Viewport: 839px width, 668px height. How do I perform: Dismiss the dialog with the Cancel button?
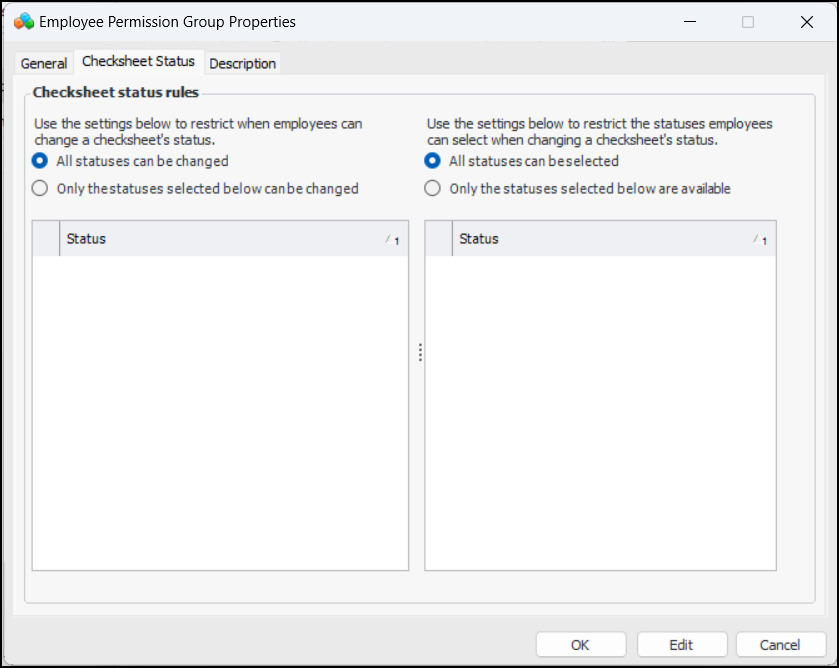(780, 645)
